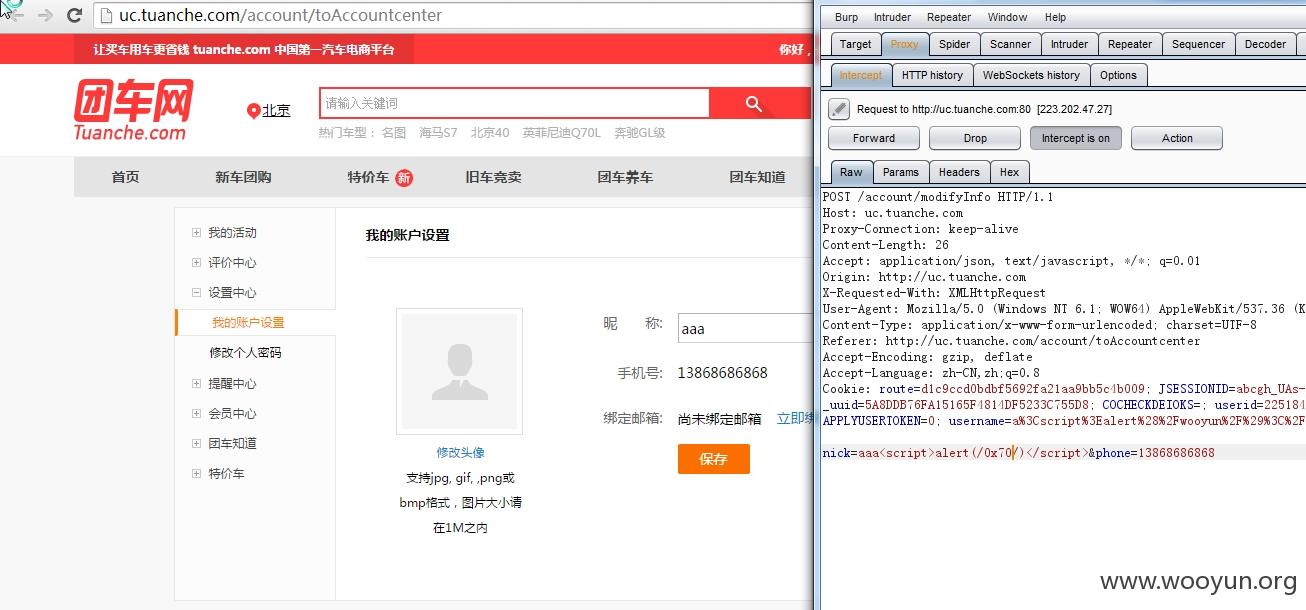This screenshot has height=610, width=1306.
Task: Toggle the Intercept is on button
Action: click(1076, 138)
